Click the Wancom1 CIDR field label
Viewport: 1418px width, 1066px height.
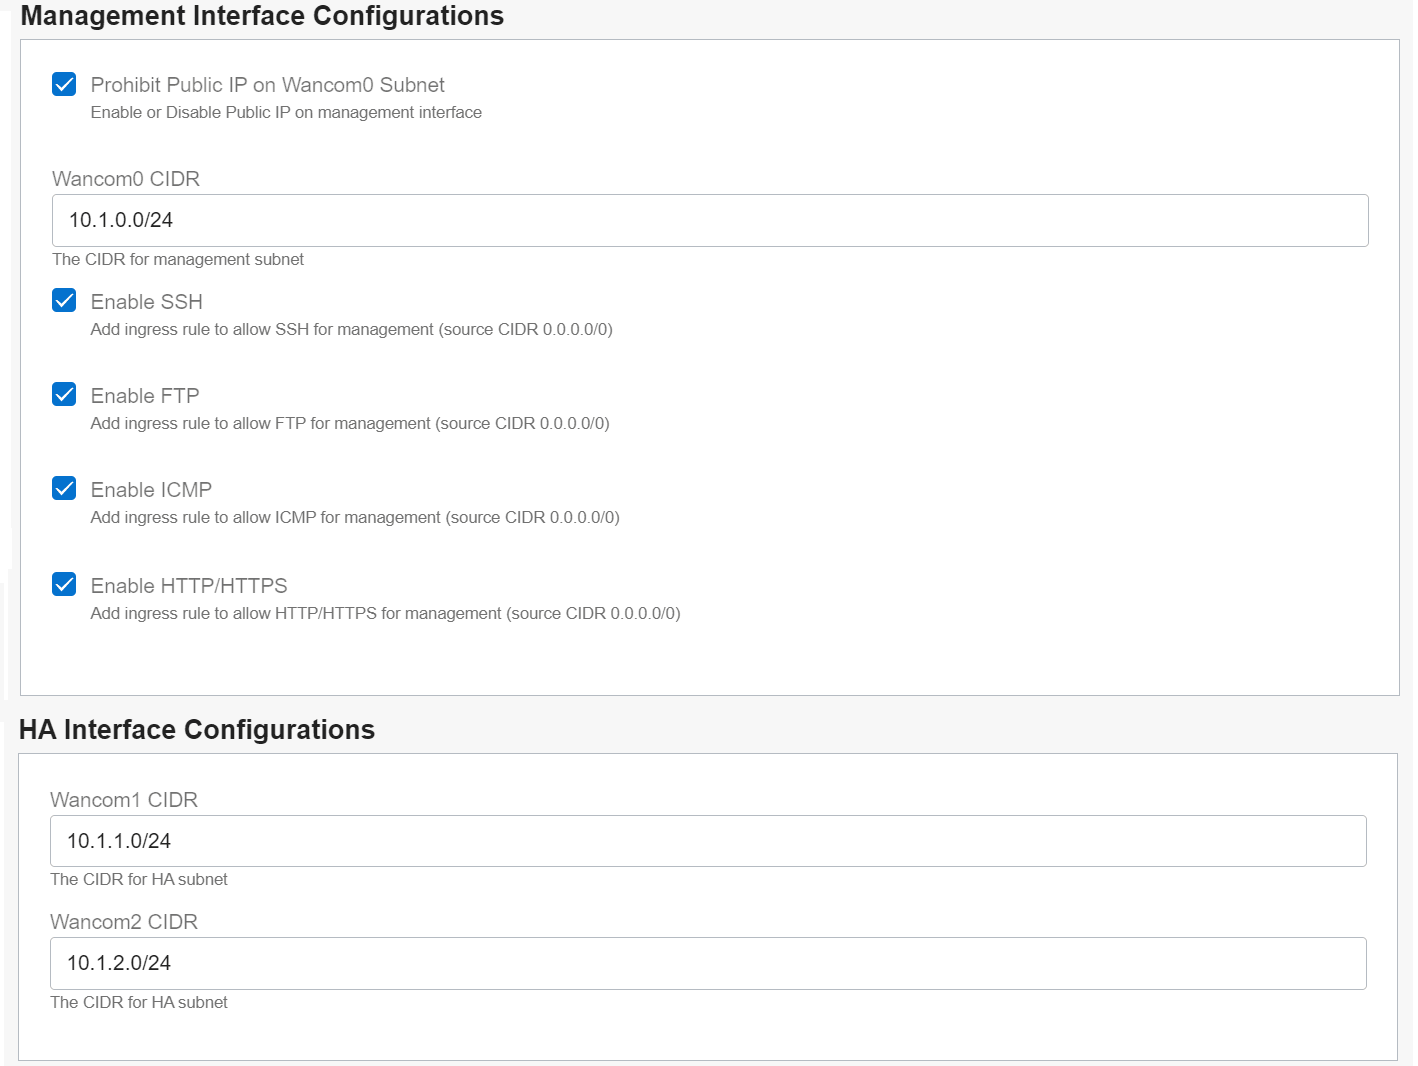[124, 800]
